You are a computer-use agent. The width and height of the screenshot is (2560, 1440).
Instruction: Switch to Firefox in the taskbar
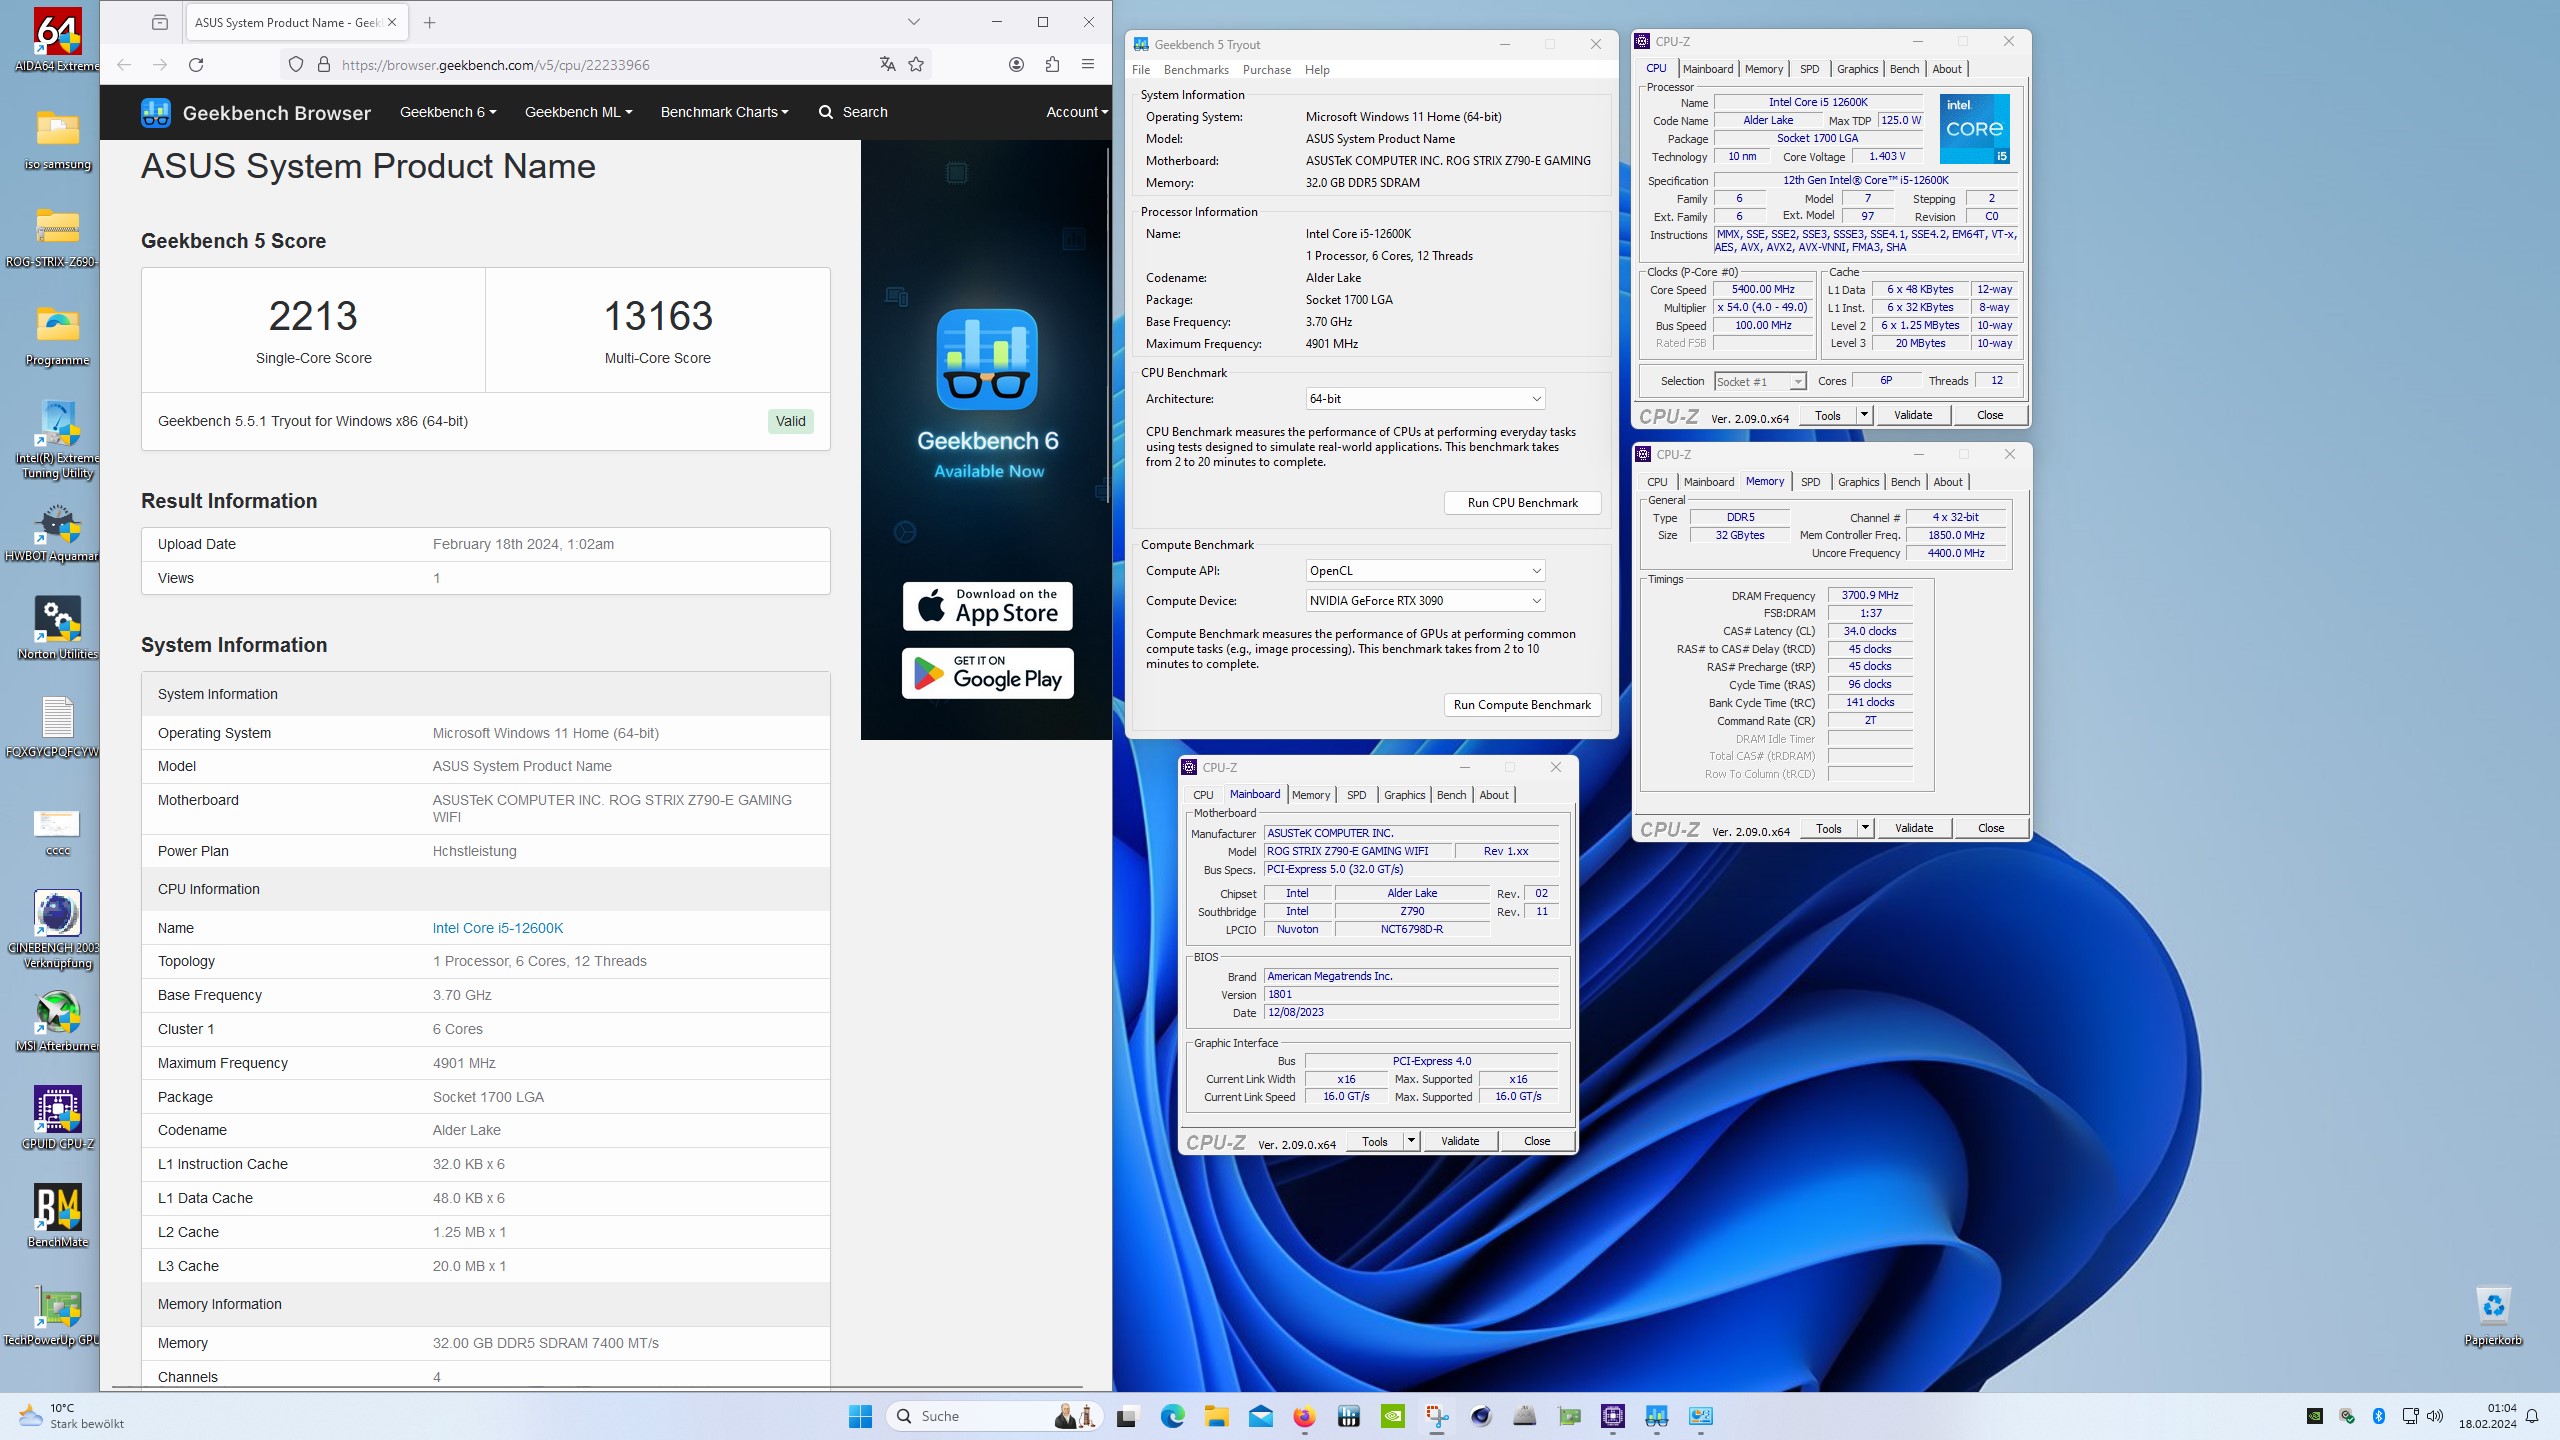(x=1304, y=1416)
